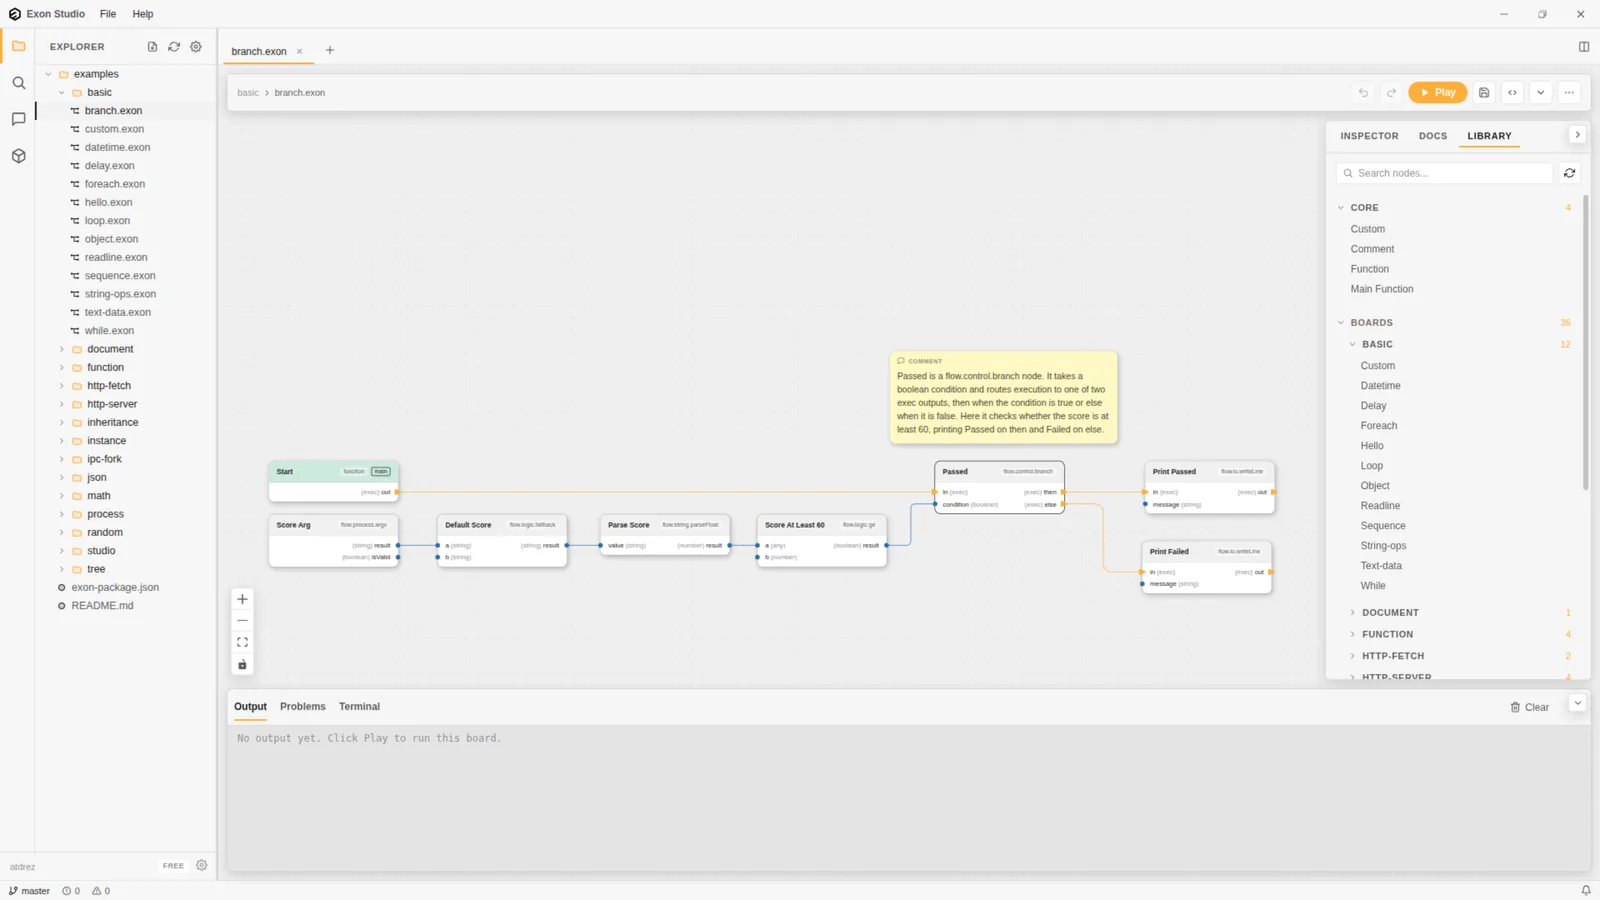Click the fit-to-view icon on the canvas
Screen dimensions: 1600x900
click(x=242, y=643)
